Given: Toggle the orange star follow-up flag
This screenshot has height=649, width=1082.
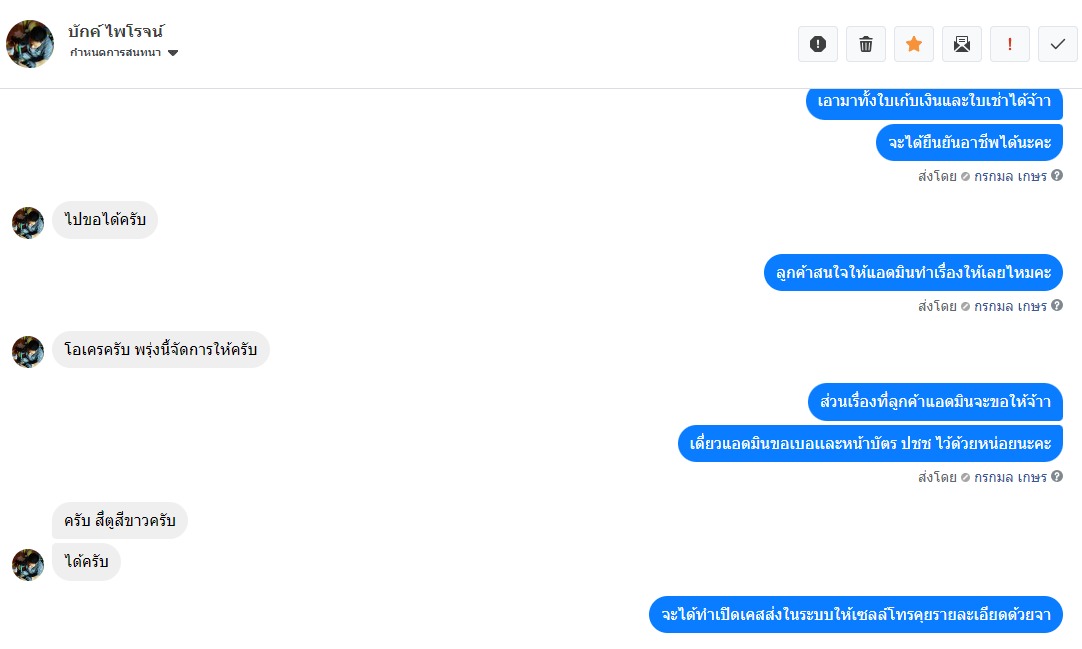Looking at the screenshot, I should [914, 44].
